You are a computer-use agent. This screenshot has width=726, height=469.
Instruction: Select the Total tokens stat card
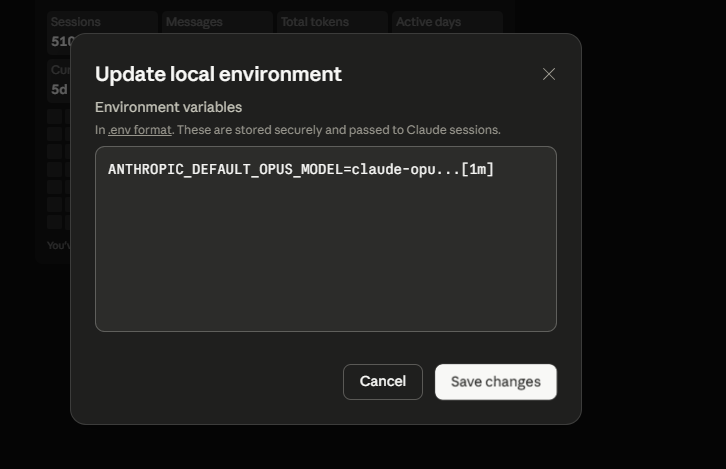pyautogui.click(x=332, y=22)
